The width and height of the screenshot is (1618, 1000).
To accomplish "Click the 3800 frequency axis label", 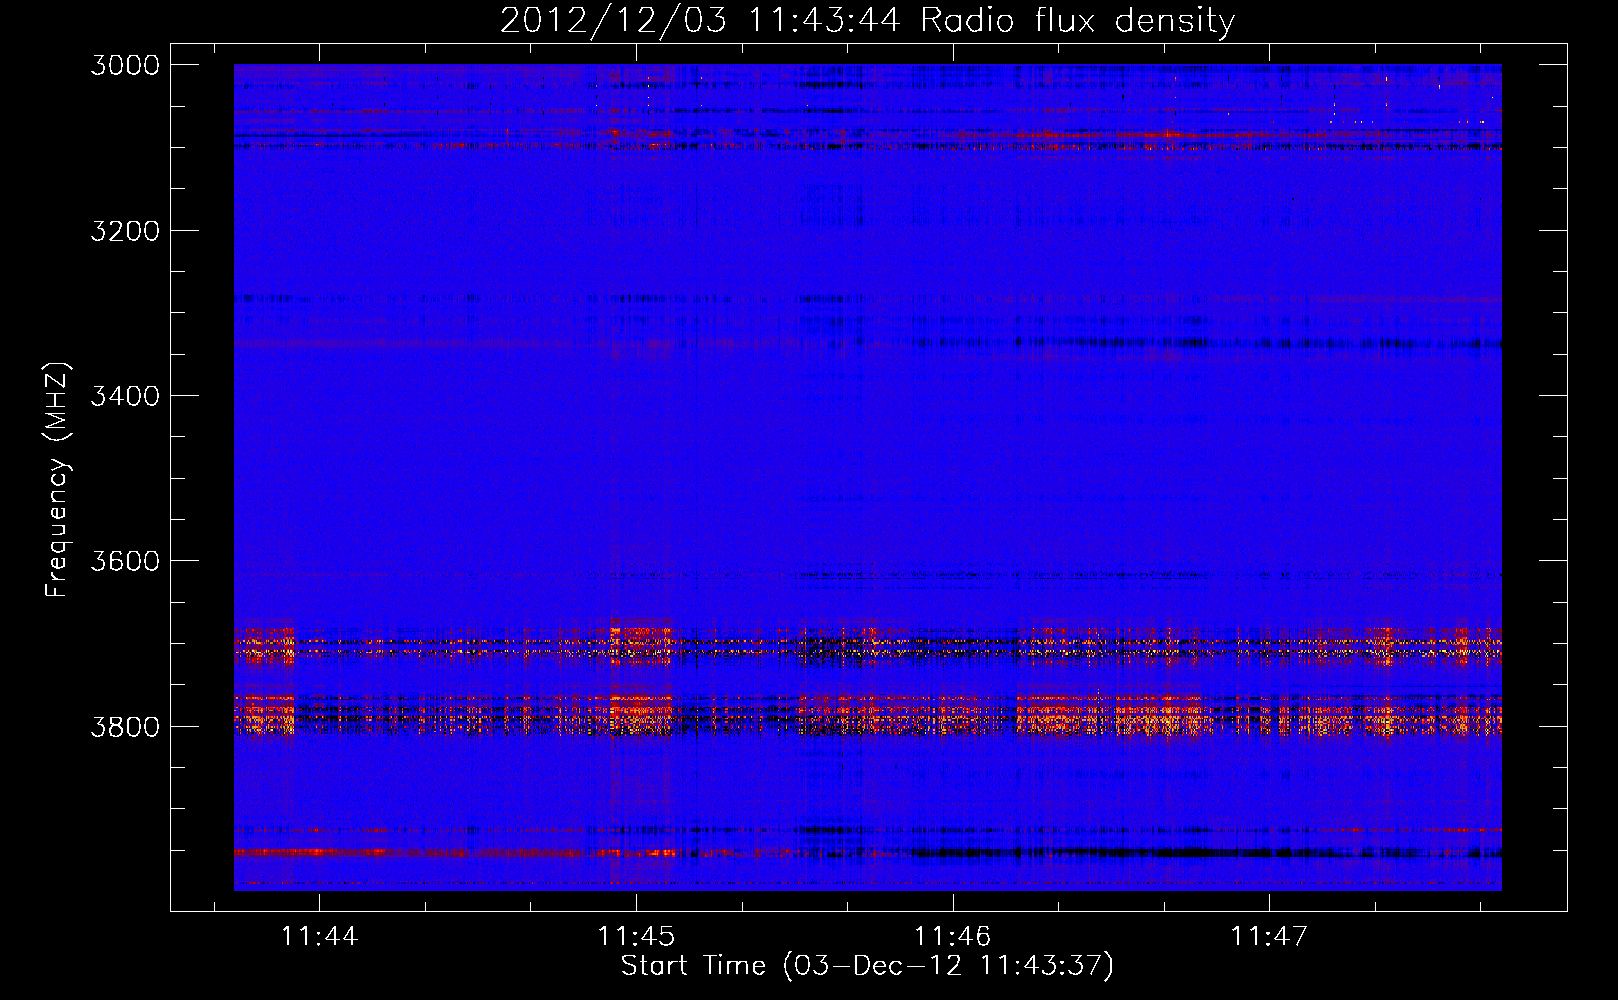I will 125,726.
